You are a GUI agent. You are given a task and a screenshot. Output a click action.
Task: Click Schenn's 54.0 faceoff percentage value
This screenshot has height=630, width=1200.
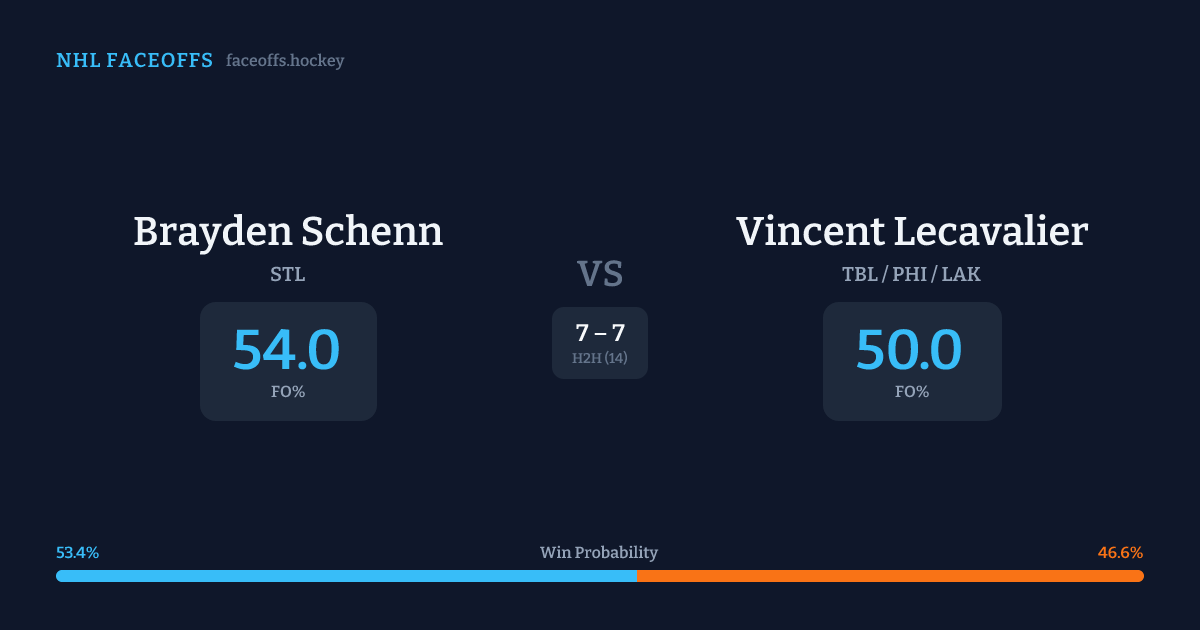click(287, 350)
